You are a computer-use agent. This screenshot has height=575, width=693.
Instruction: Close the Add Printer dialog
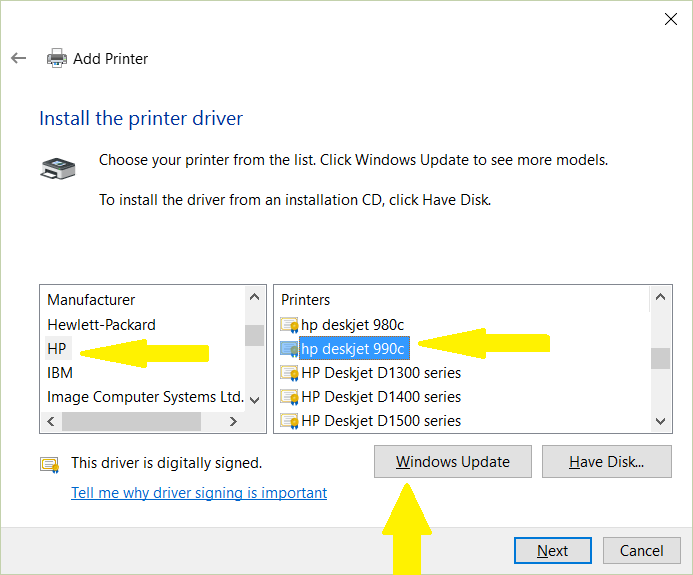click(670, 19)
